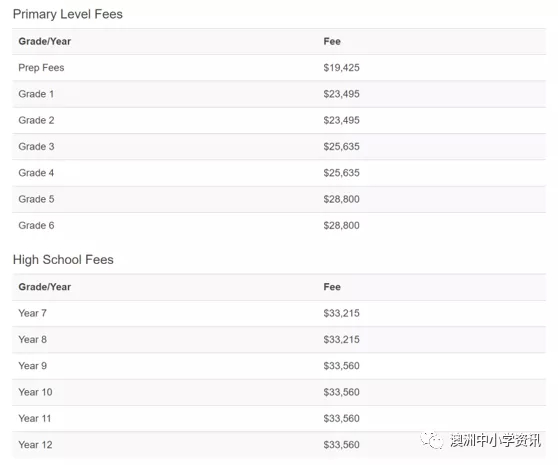The height and width of the screenshot is (465, 558).
Task: Click the primary table Grade/Year header
Action: click(44, 41)
